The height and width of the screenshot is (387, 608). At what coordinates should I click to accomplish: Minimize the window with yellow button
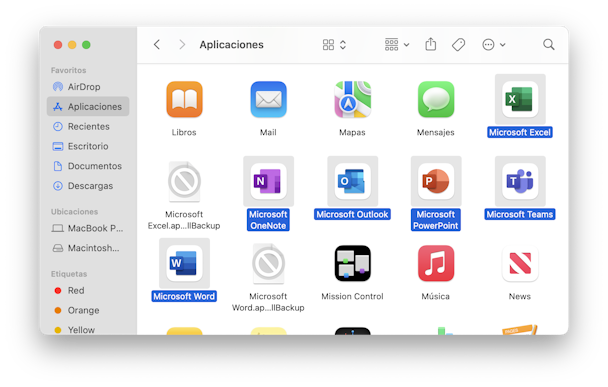(72, 45)
